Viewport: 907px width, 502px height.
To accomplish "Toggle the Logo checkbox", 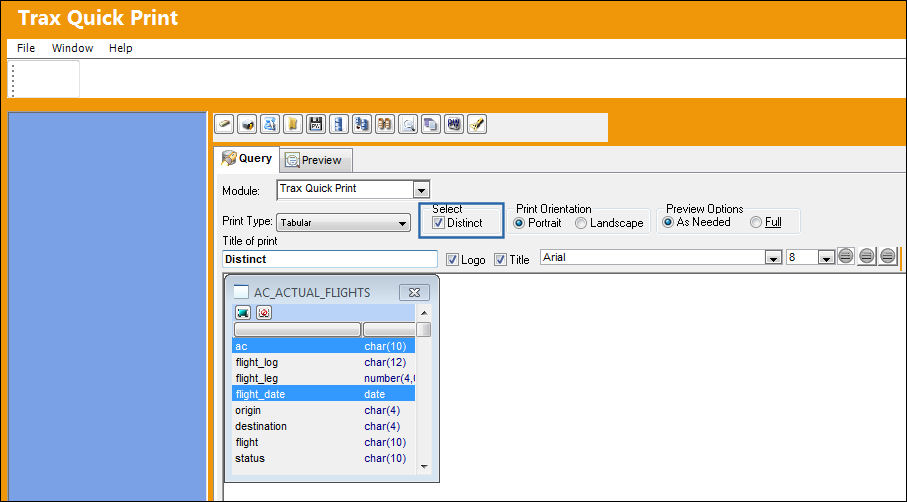I will pyautogui.click(x=452, y=260).
